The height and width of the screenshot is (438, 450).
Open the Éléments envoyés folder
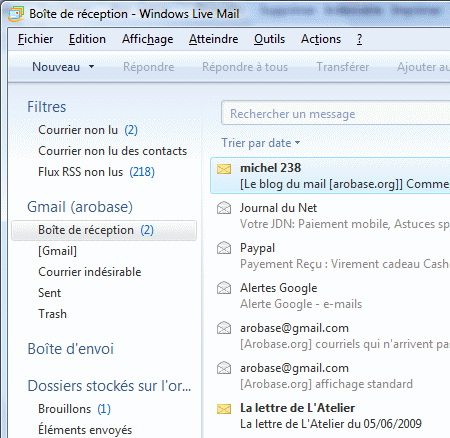[85, 430]
